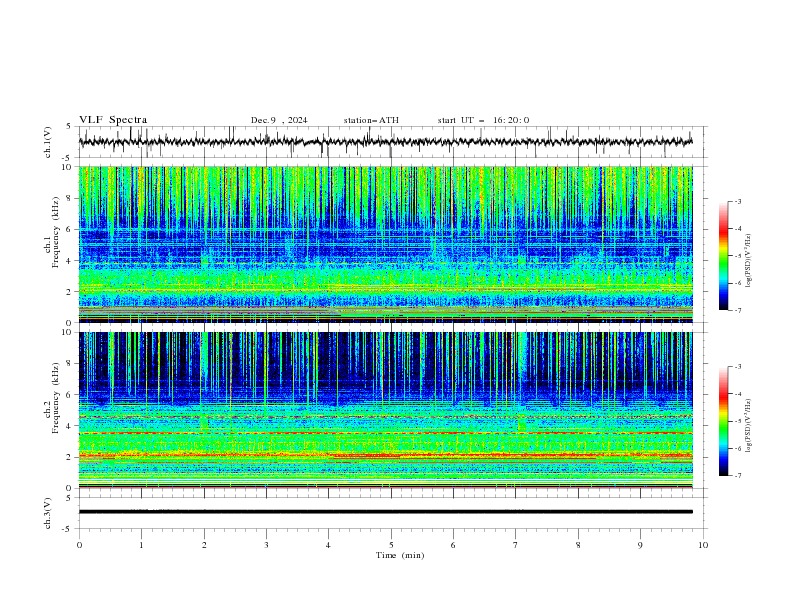Click the ch.1 spectrogram color bar
This screenshot has height=612, width=792.
pos(723,255)
